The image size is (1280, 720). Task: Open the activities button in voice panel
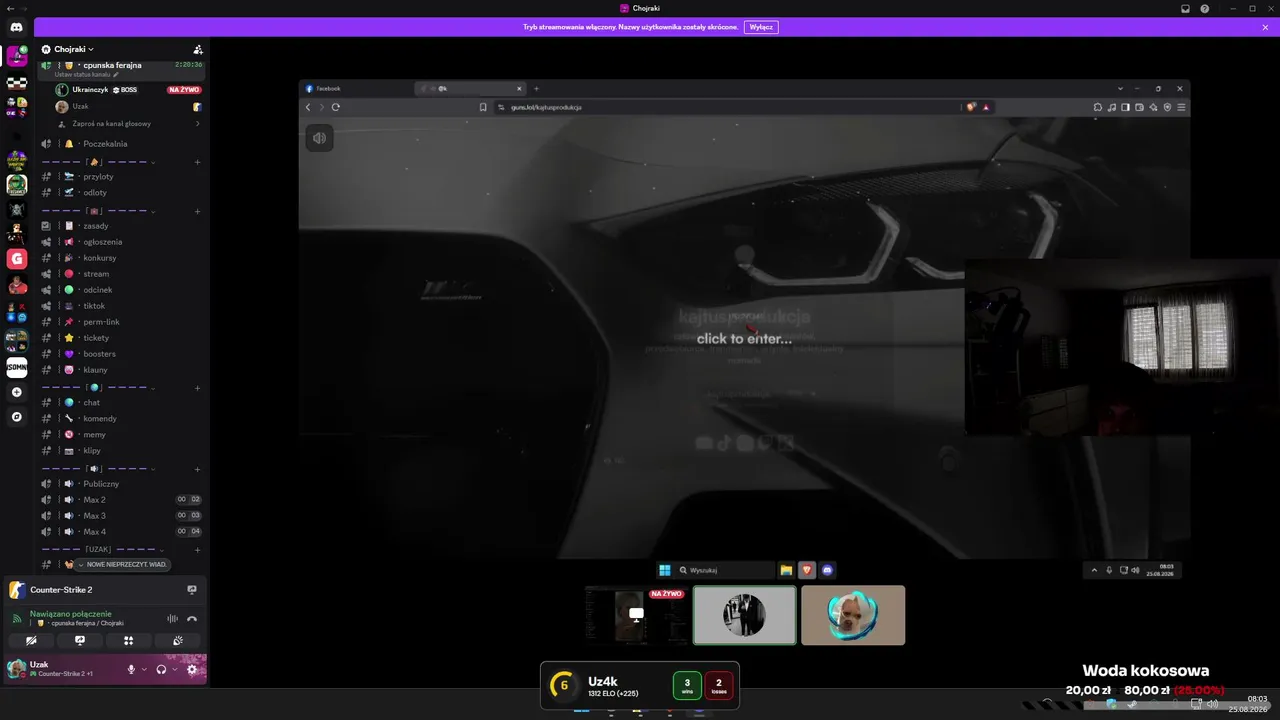(128, 640)
